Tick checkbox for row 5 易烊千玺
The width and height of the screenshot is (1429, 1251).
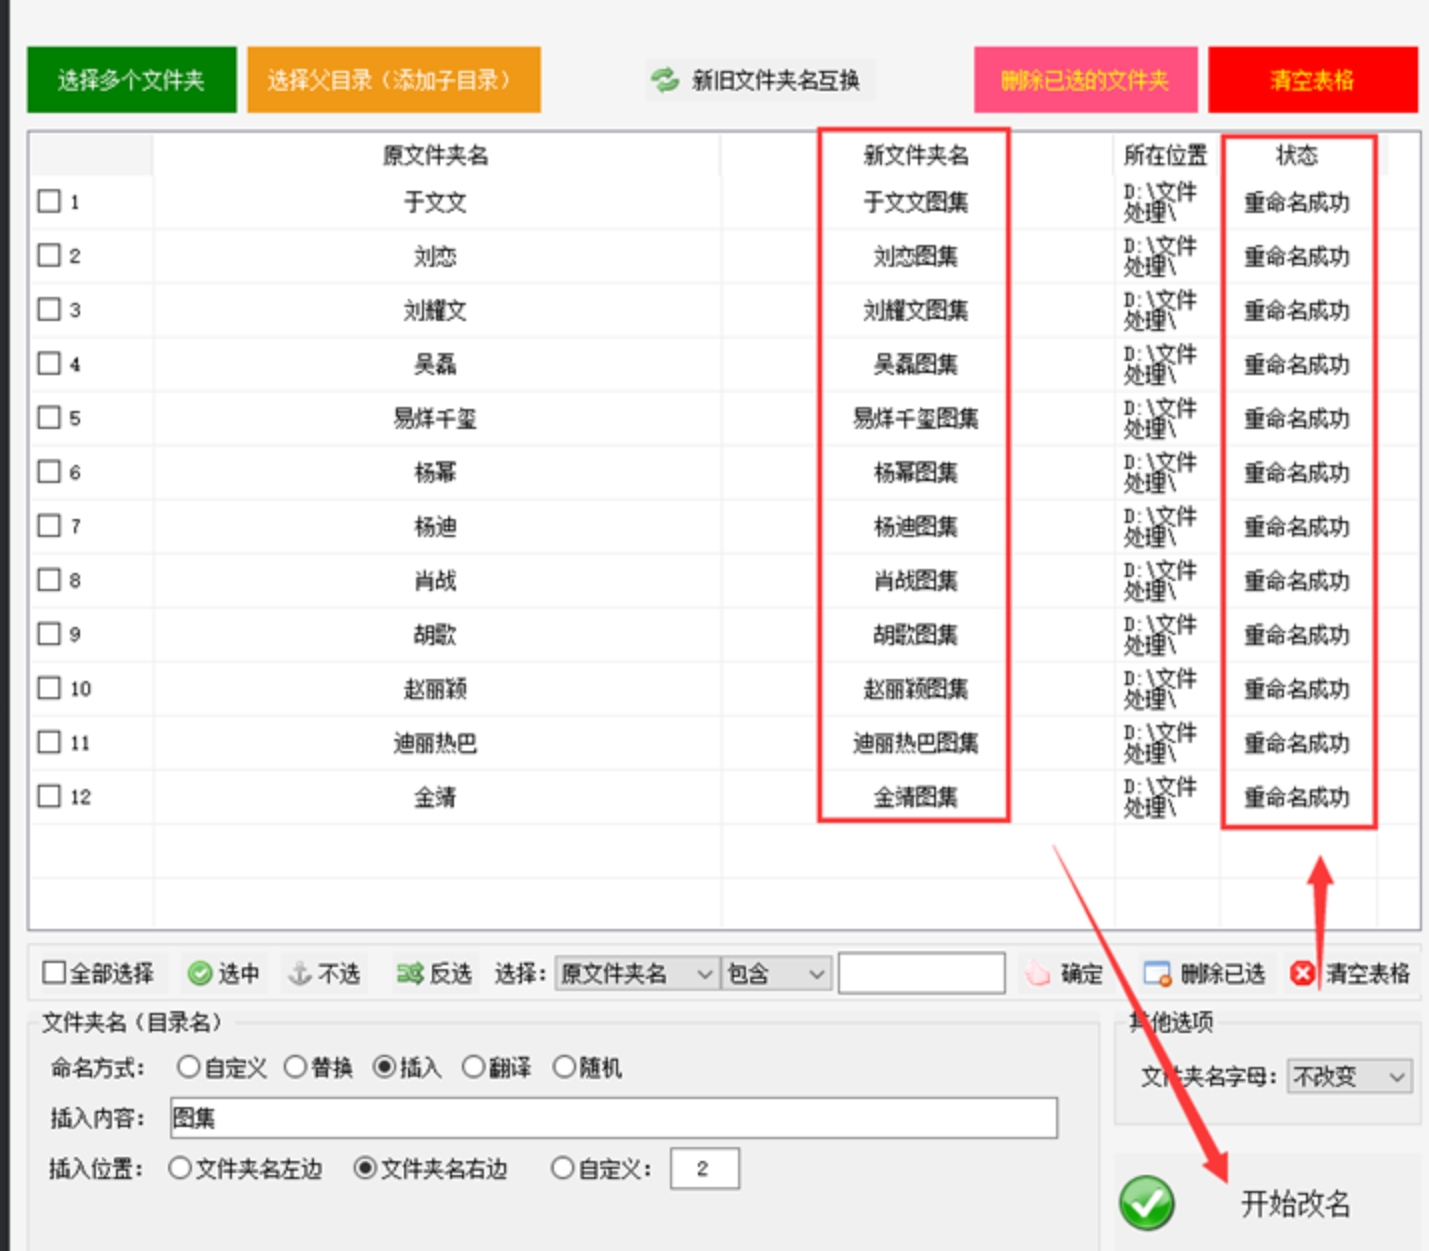[49, 417]
